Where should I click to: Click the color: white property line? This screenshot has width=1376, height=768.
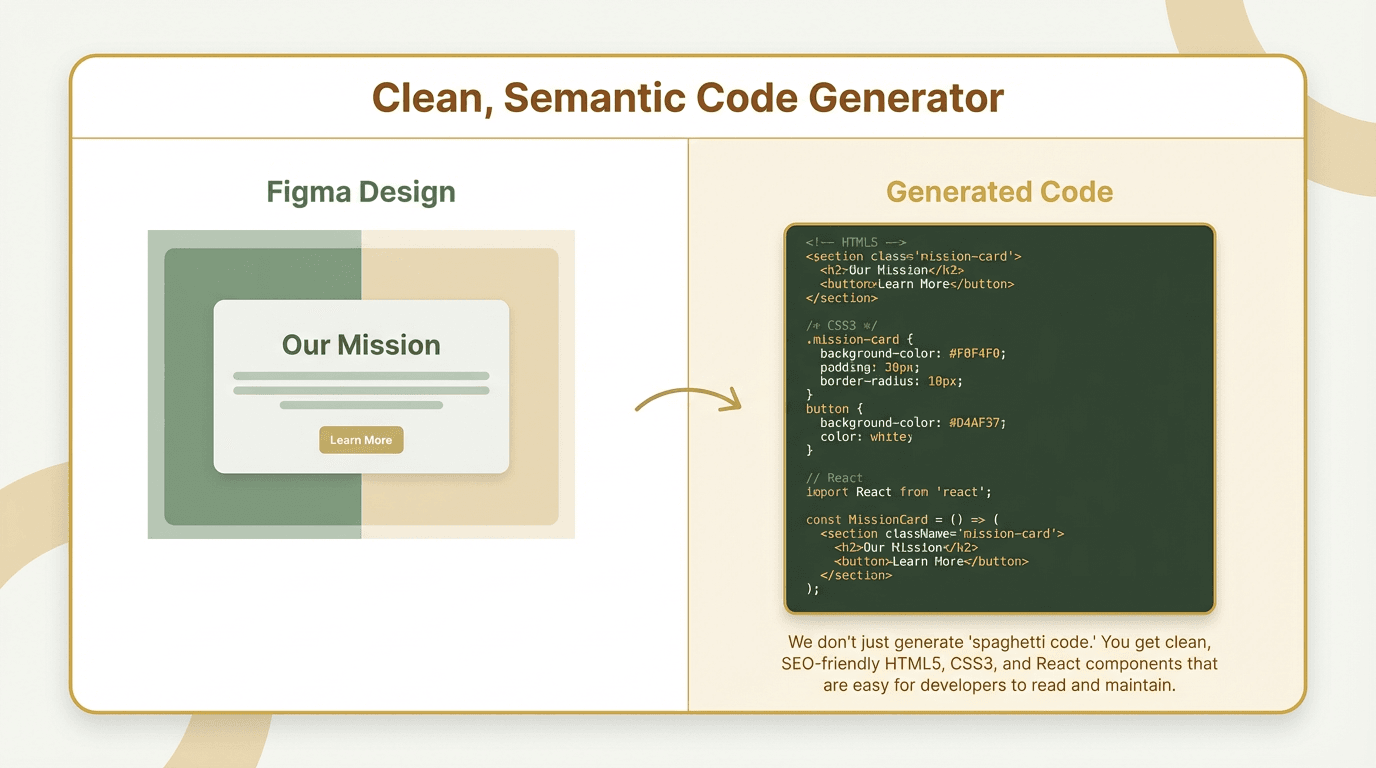pyautogui.click(x=866, y=436)
